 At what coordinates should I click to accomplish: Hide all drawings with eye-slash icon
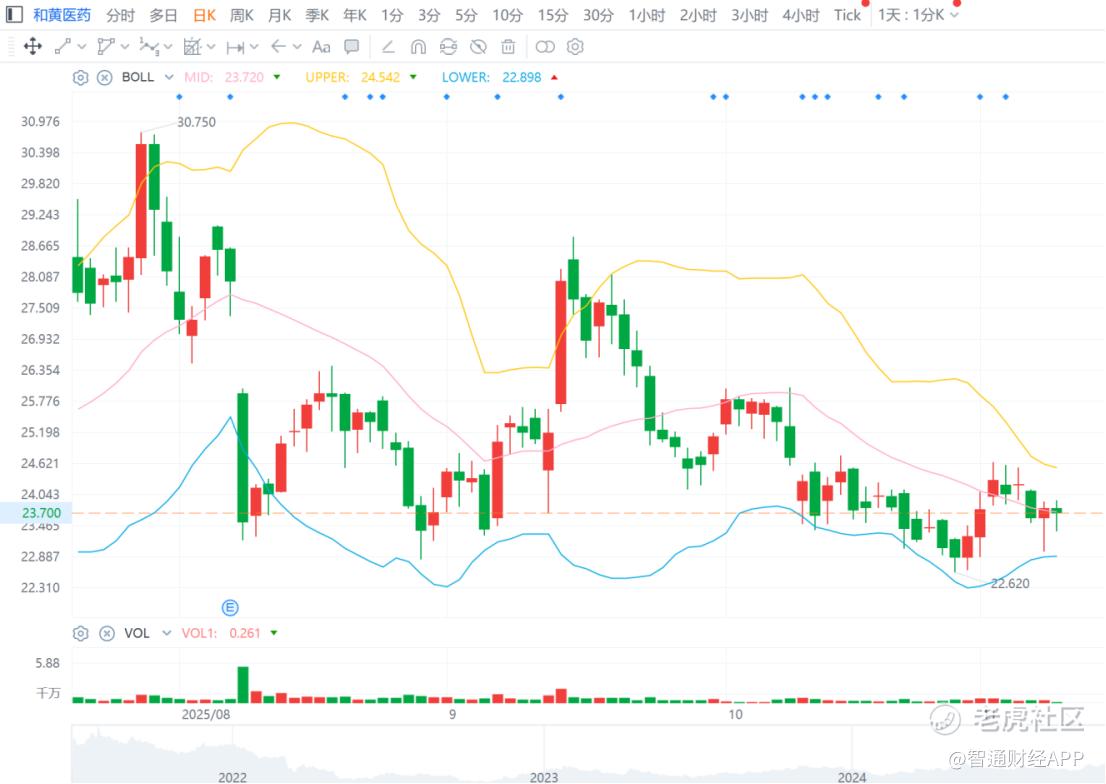pyautogui.click(x=478, y=47)
